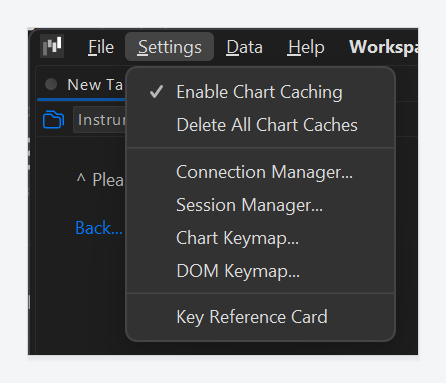Open Key Reference Card
This screenshot has height=383, width=446.
(261, 317)
